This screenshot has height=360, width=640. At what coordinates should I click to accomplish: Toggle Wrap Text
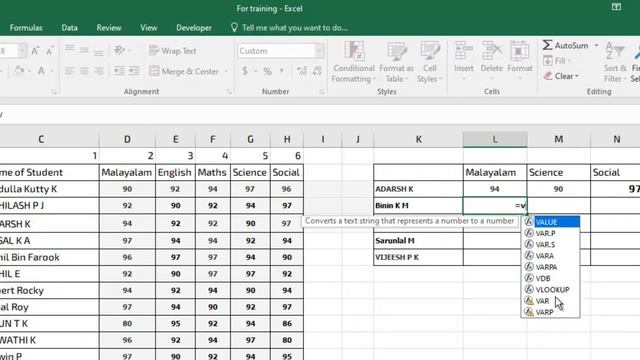coord(173,51)
